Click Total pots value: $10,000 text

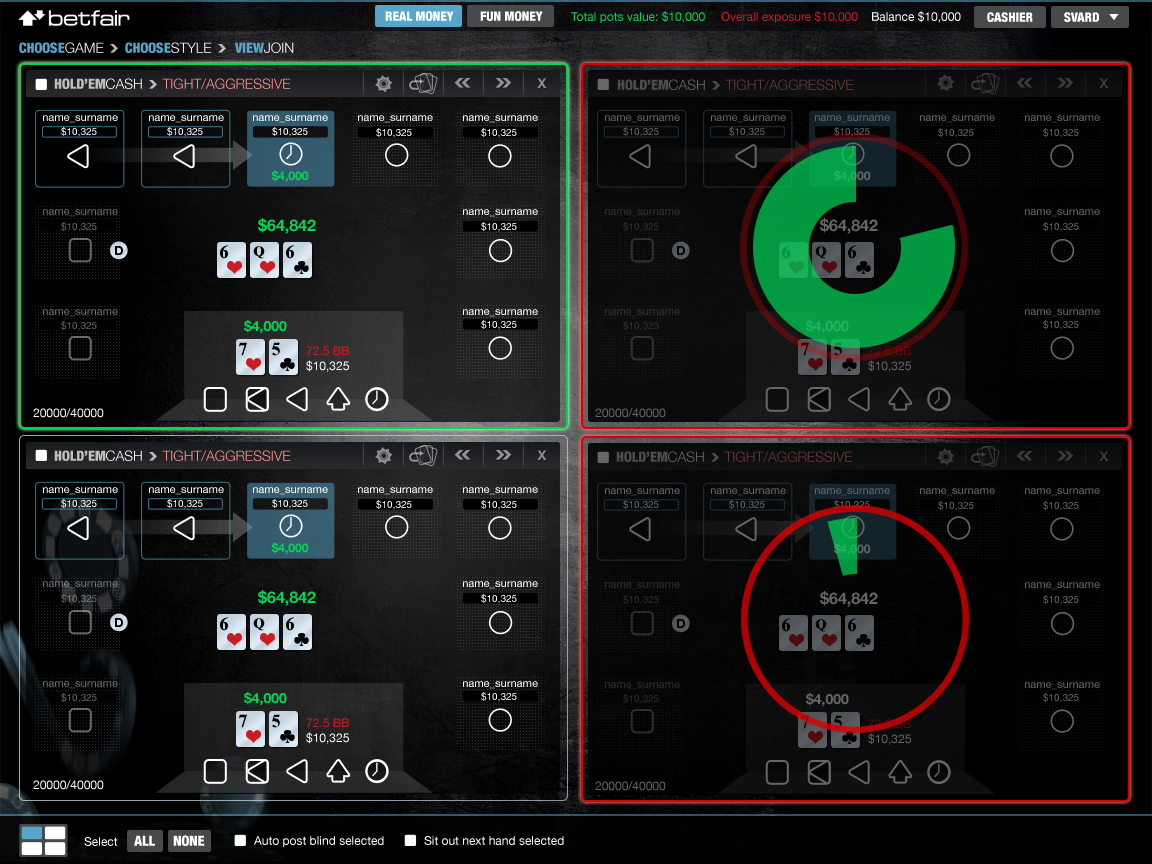[638, 17]
